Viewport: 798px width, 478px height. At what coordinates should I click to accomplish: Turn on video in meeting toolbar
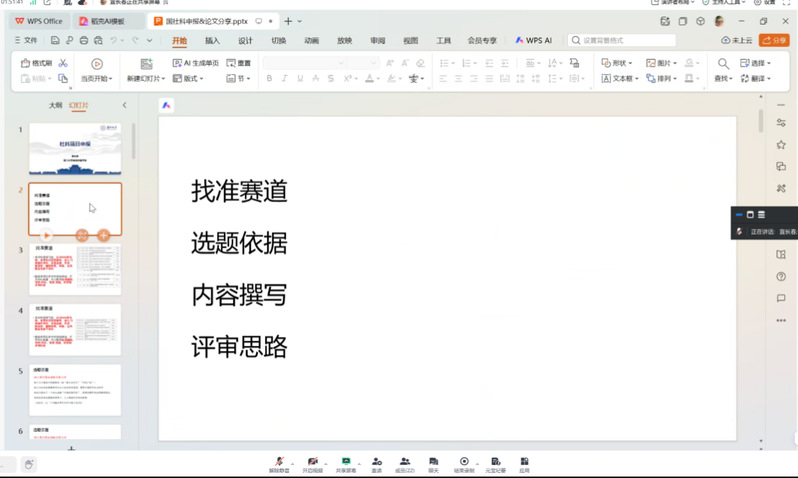pyautogui.click(x=313, y=463)
